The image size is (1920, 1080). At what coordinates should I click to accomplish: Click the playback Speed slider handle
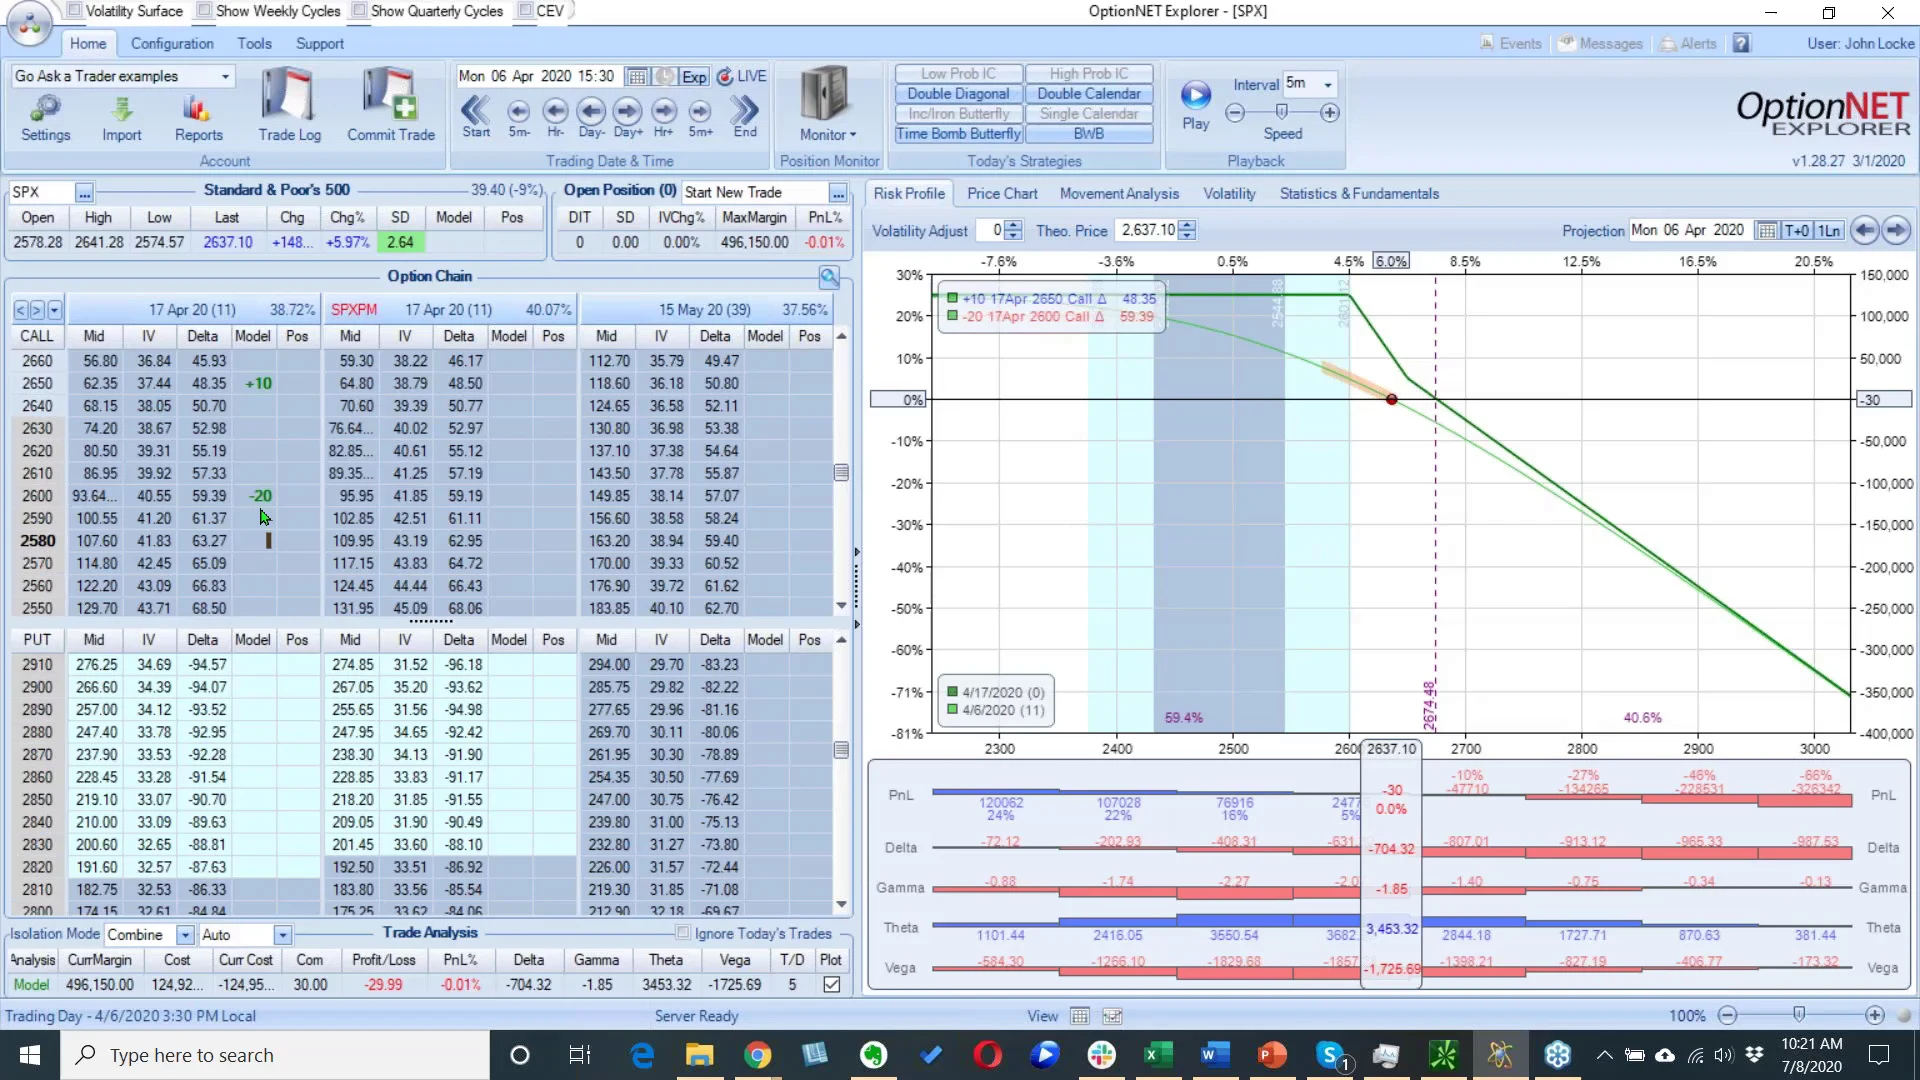(1281, 112)
